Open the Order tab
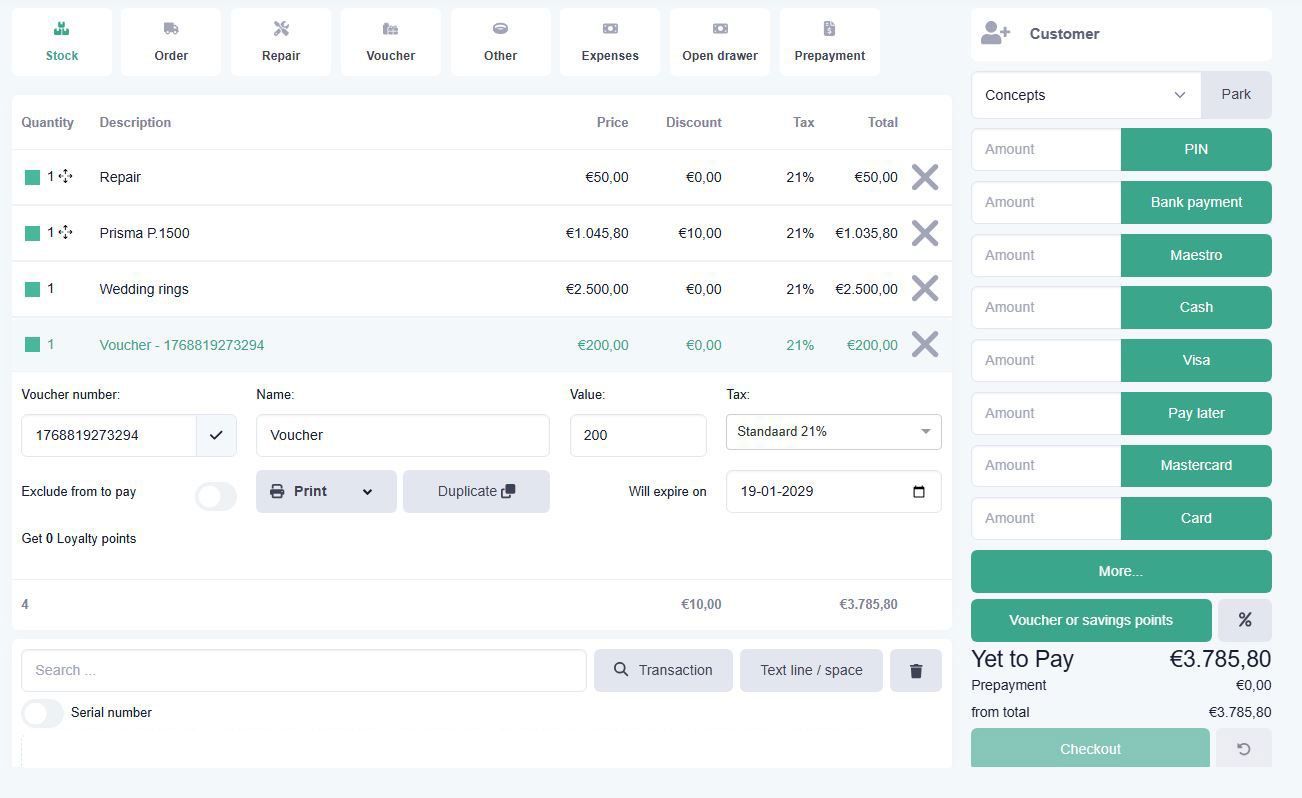This screenshot has width=1302, height=798. click(171, 42)
